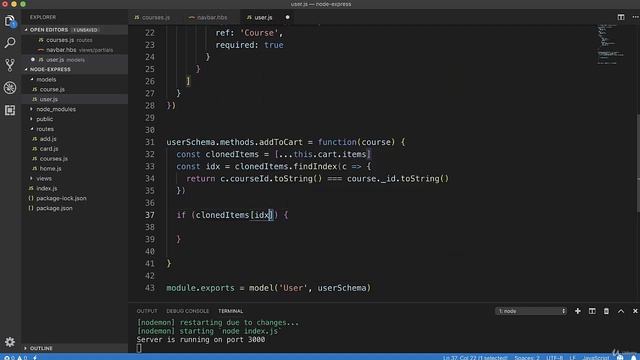Image resolution: width=640 pixels, height=360 pixels.
Task: Change line endings via LF status item
Action: point(572,357)
